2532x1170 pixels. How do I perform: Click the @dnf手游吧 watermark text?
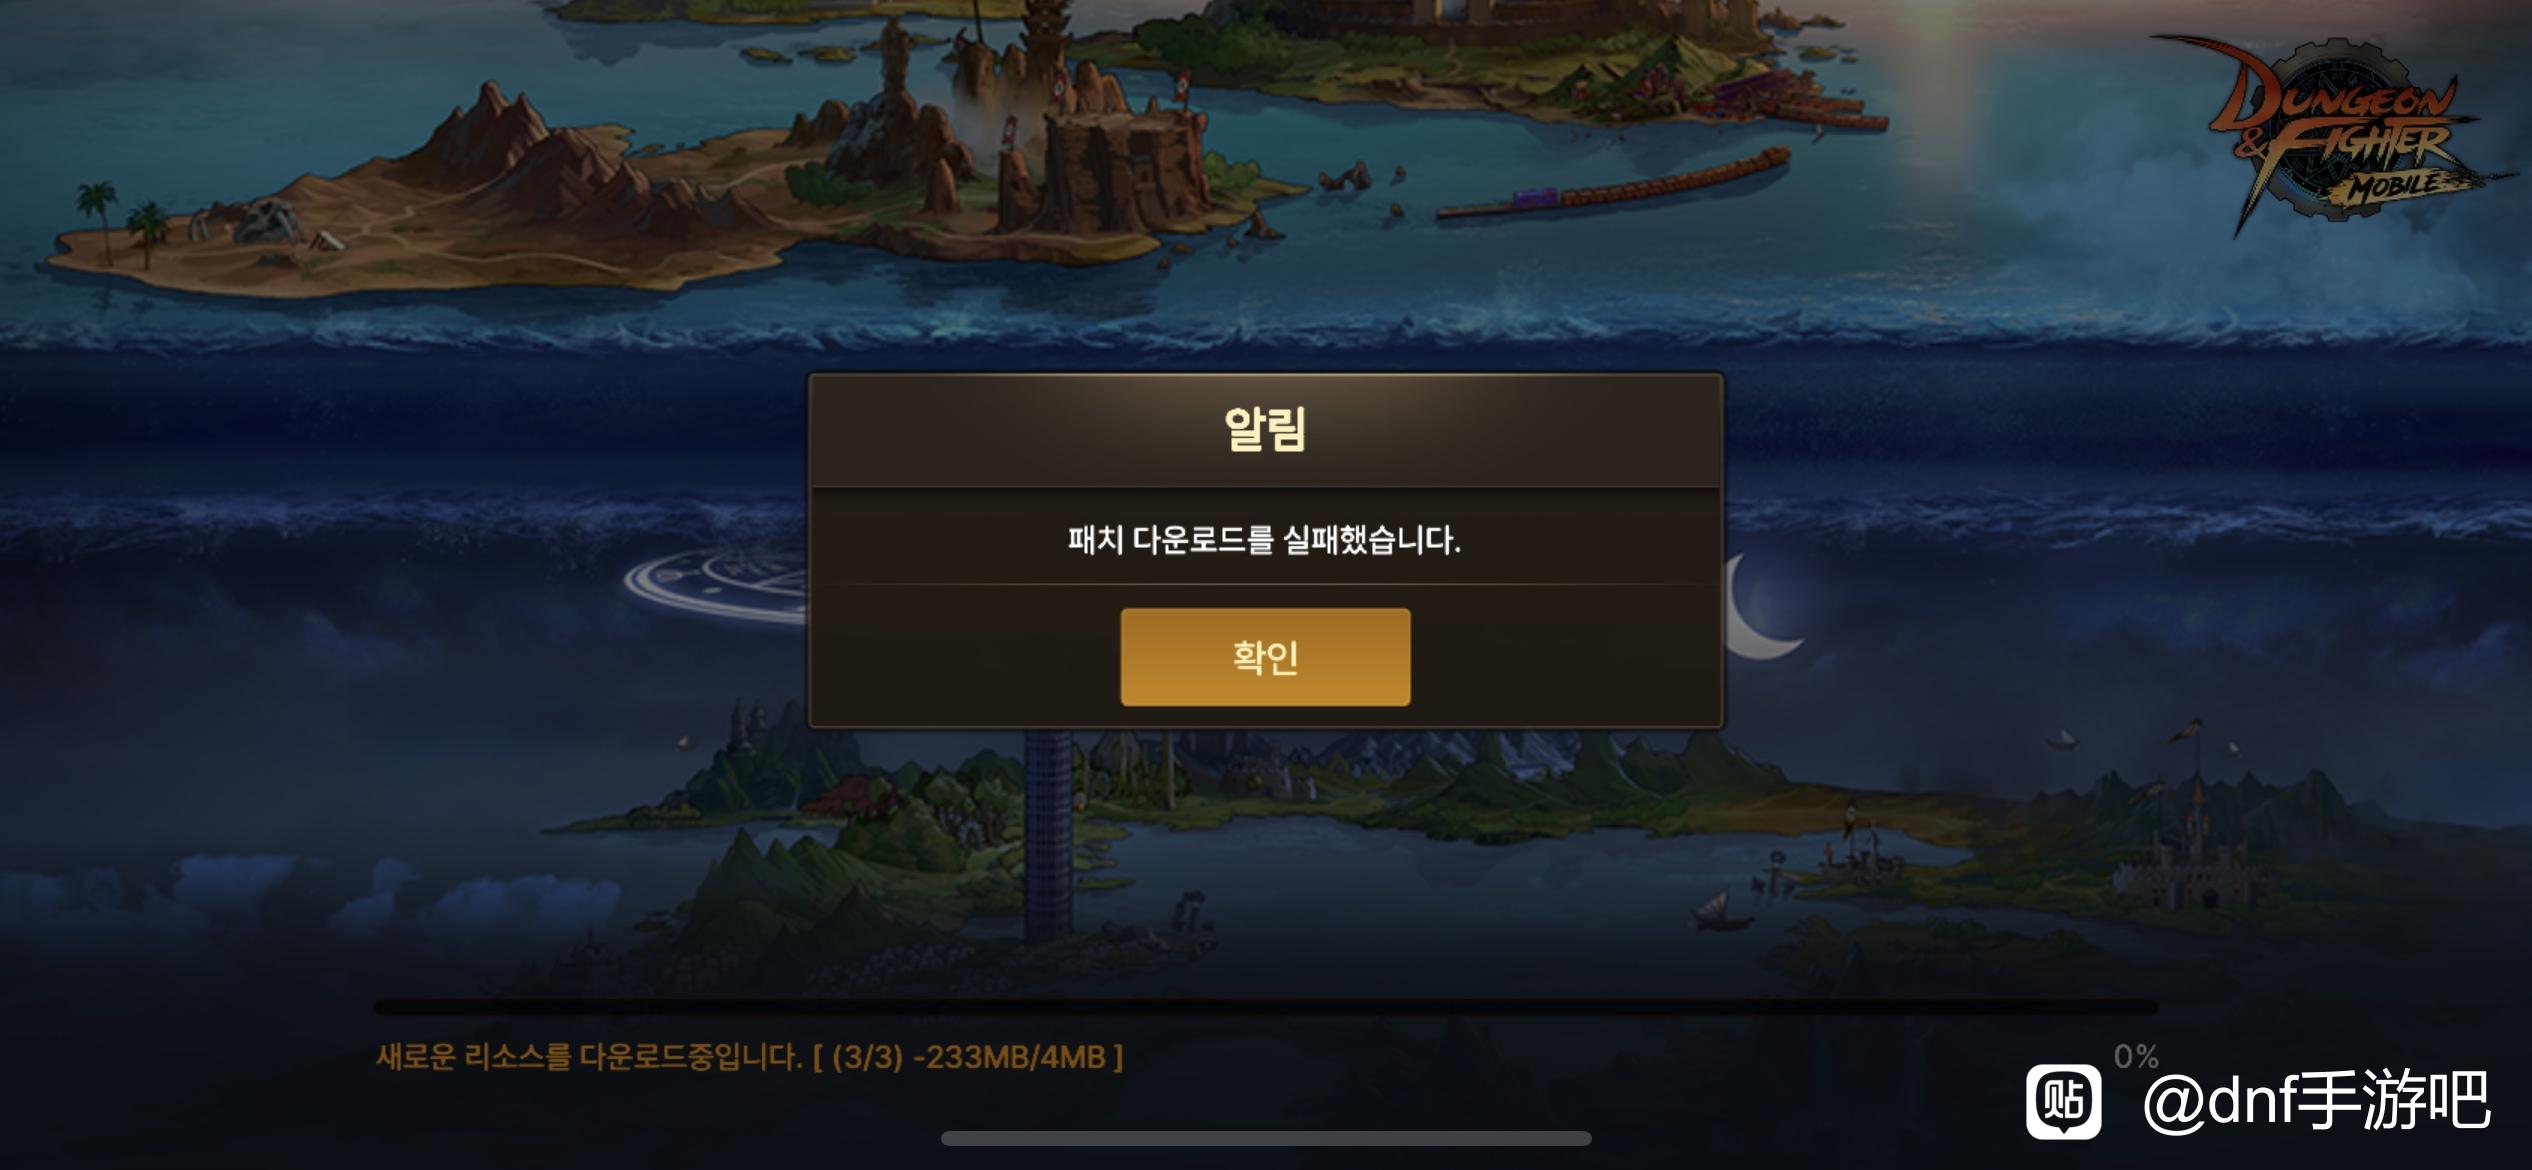click(2316, 1100)
